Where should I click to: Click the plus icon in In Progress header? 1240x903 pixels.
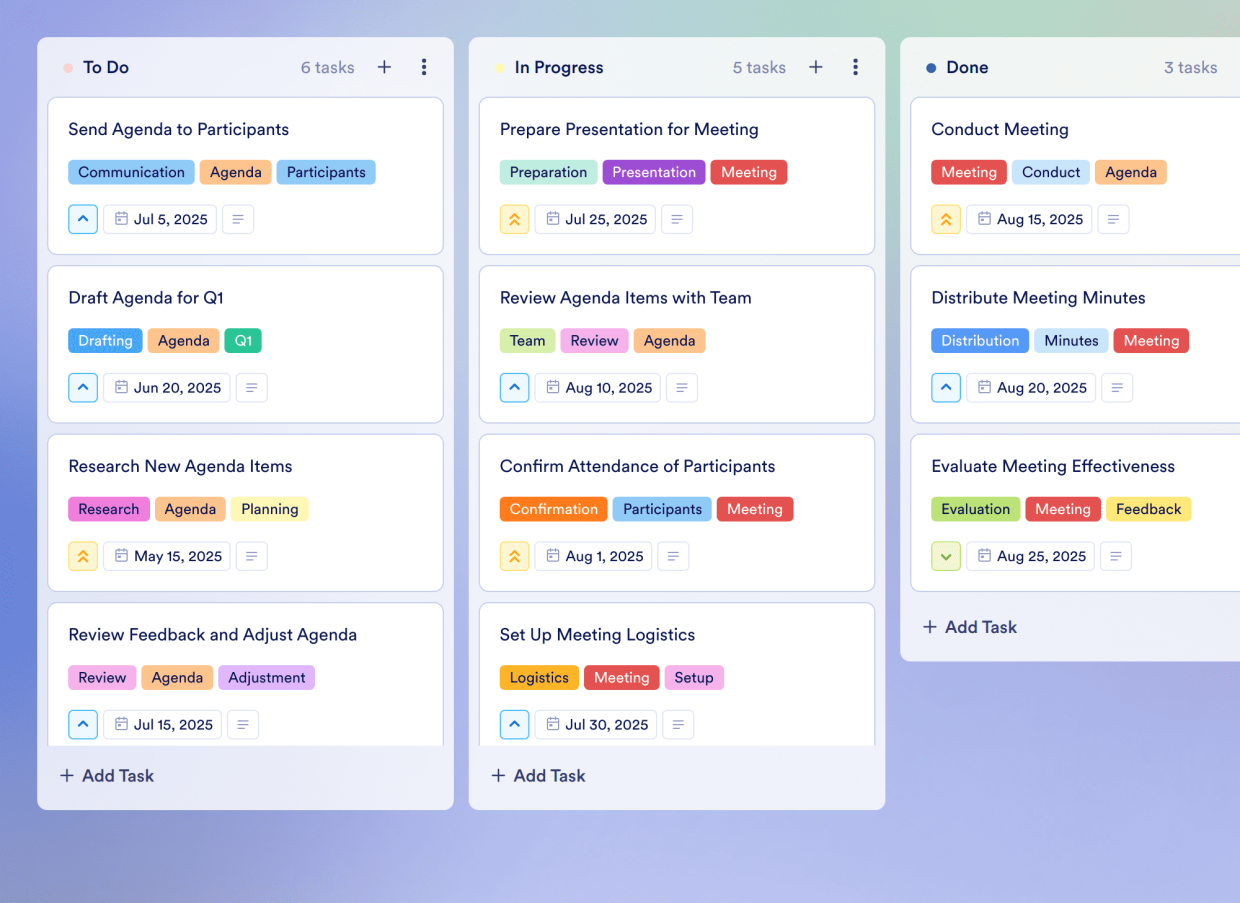pos(816,67)
